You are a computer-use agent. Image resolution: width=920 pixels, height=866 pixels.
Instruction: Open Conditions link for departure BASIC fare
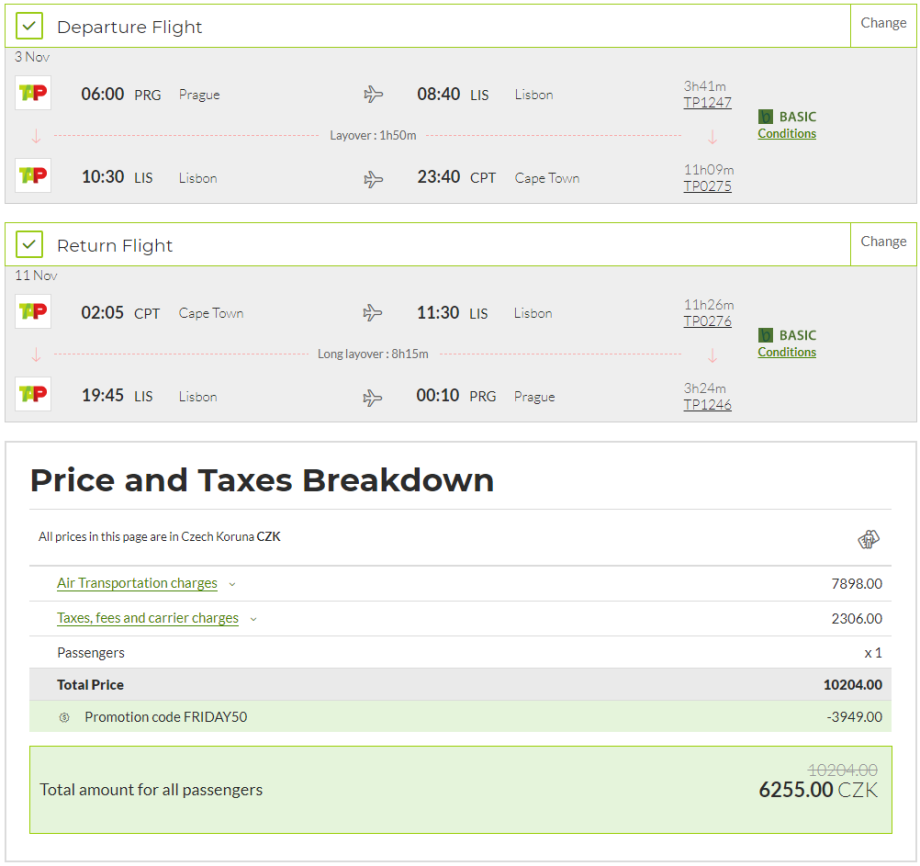(x=786, y=134)
